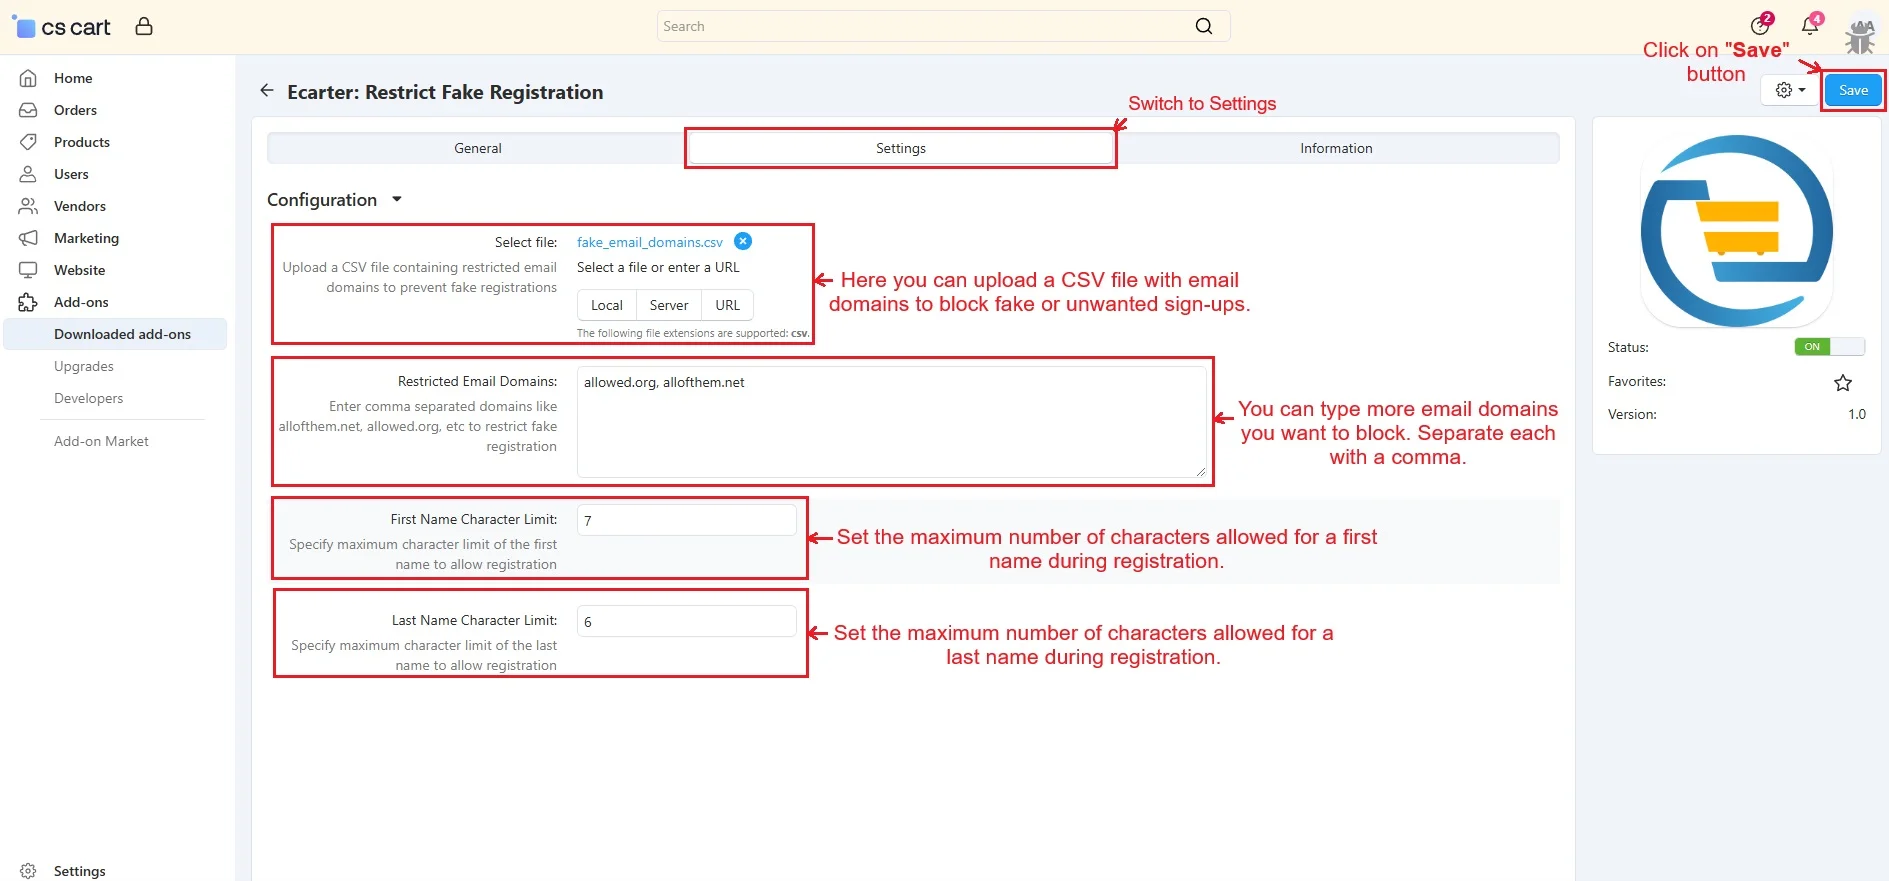Open Users in the sidebar
Screen dimensions: 1889x881
point(71,174)
